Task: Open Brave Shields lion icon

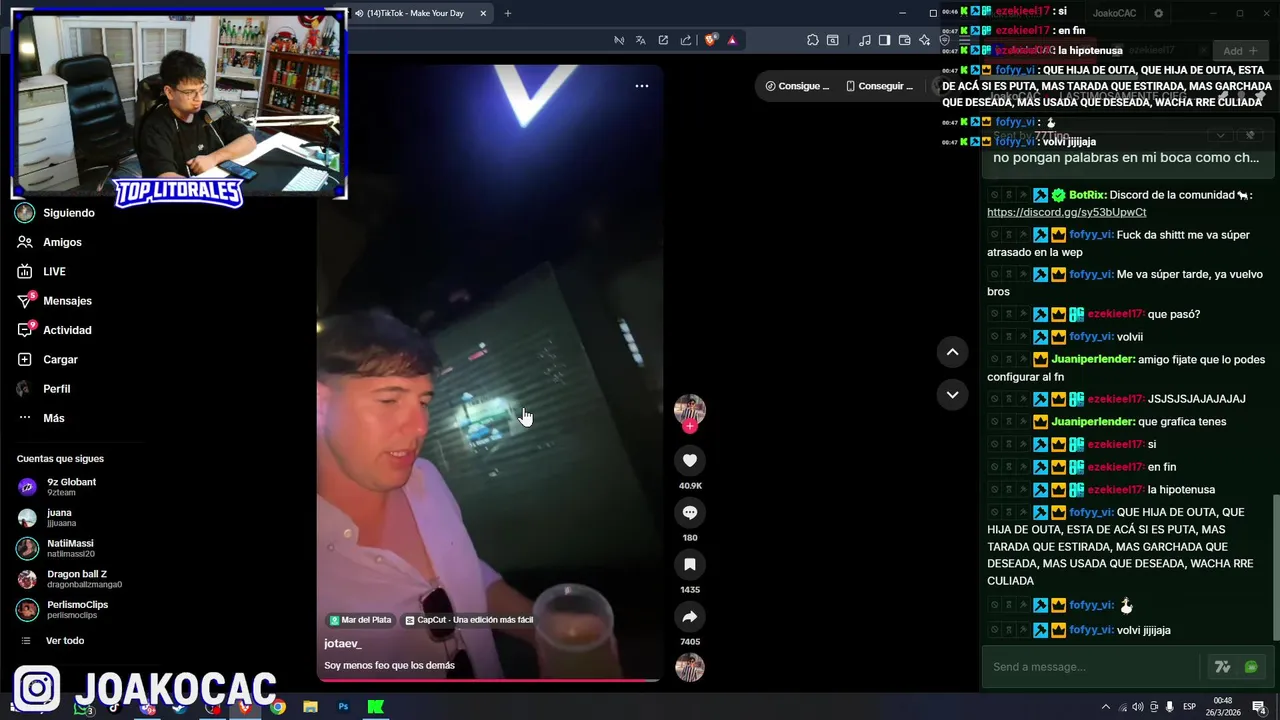Action: [711, 40]
